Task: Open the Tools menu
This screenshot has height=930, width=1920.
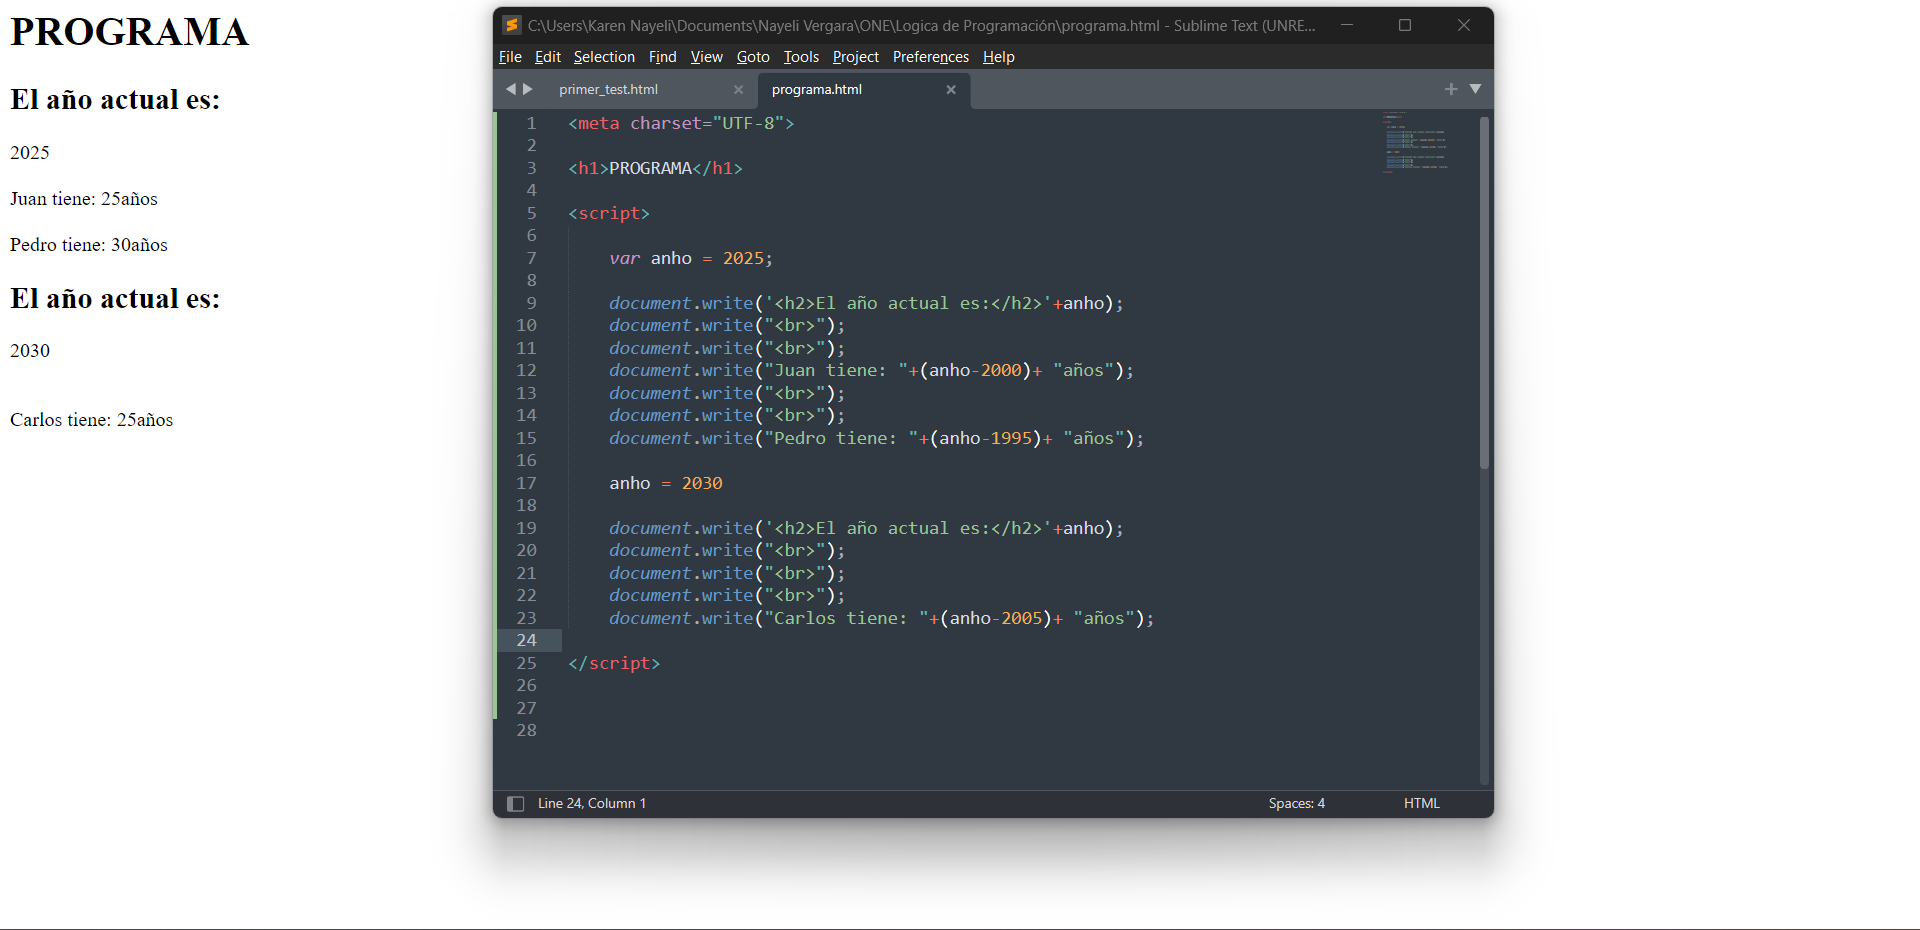Action: click(801, 57)
